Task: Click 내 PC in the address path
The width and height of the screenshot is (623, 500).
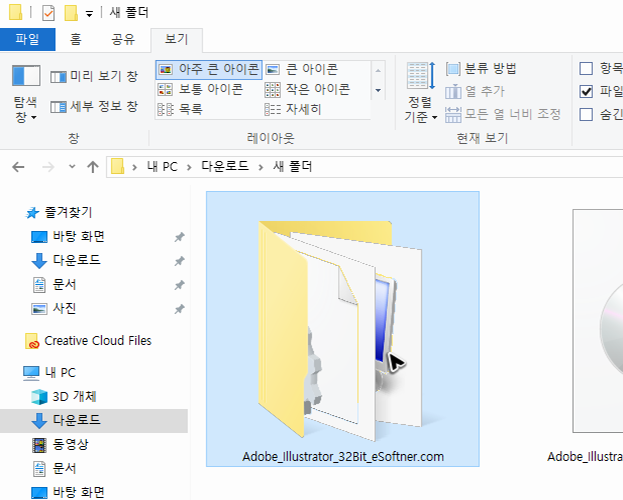Action: (x=162, y=167)
